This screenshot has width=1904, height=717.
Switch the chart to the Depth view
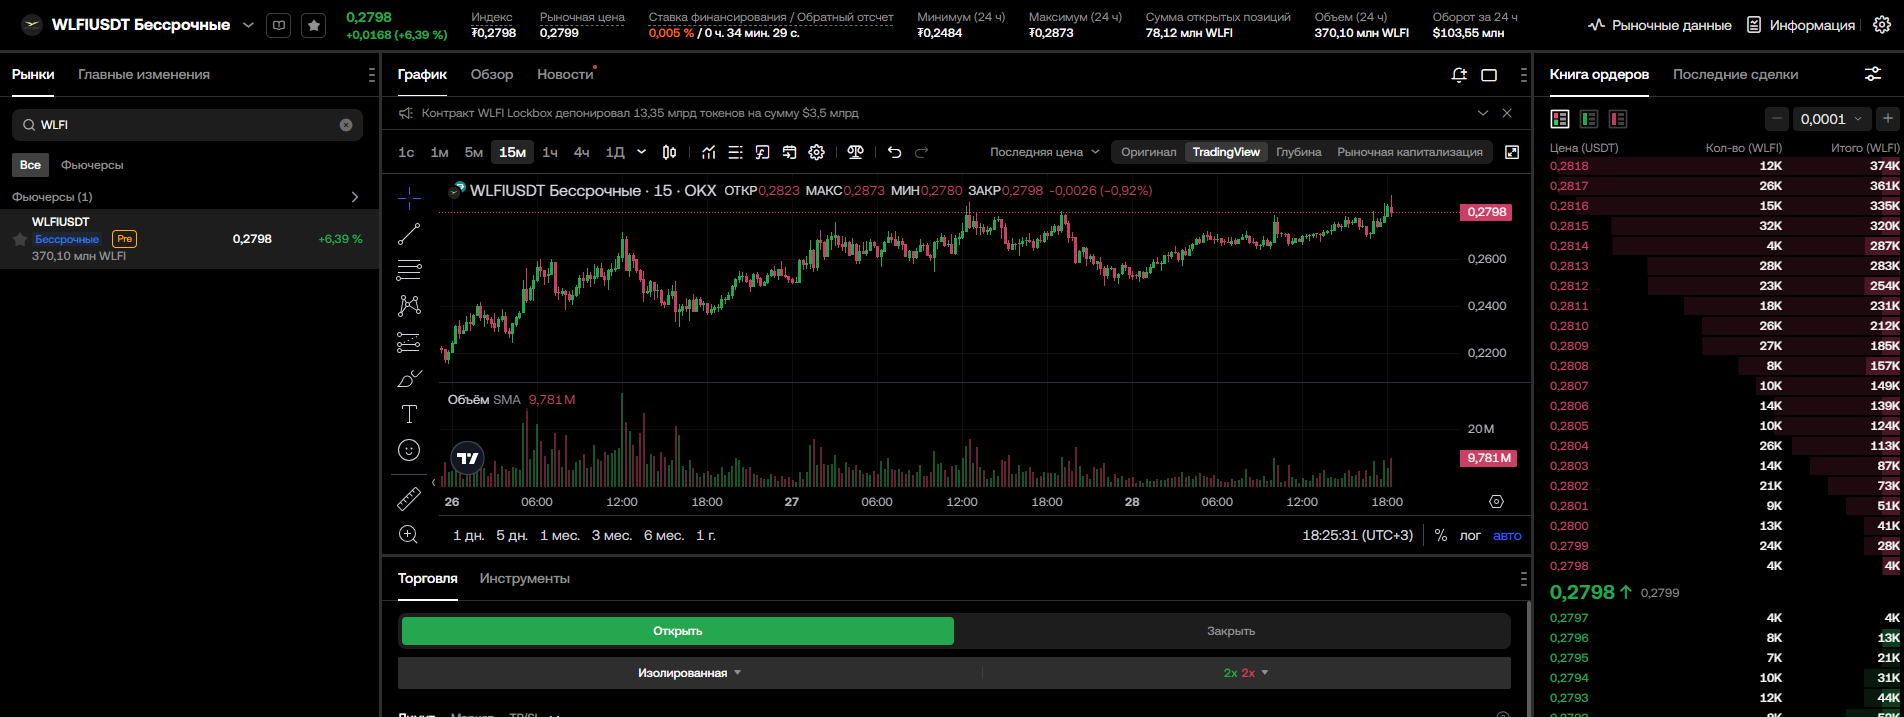pos(1299,152)
